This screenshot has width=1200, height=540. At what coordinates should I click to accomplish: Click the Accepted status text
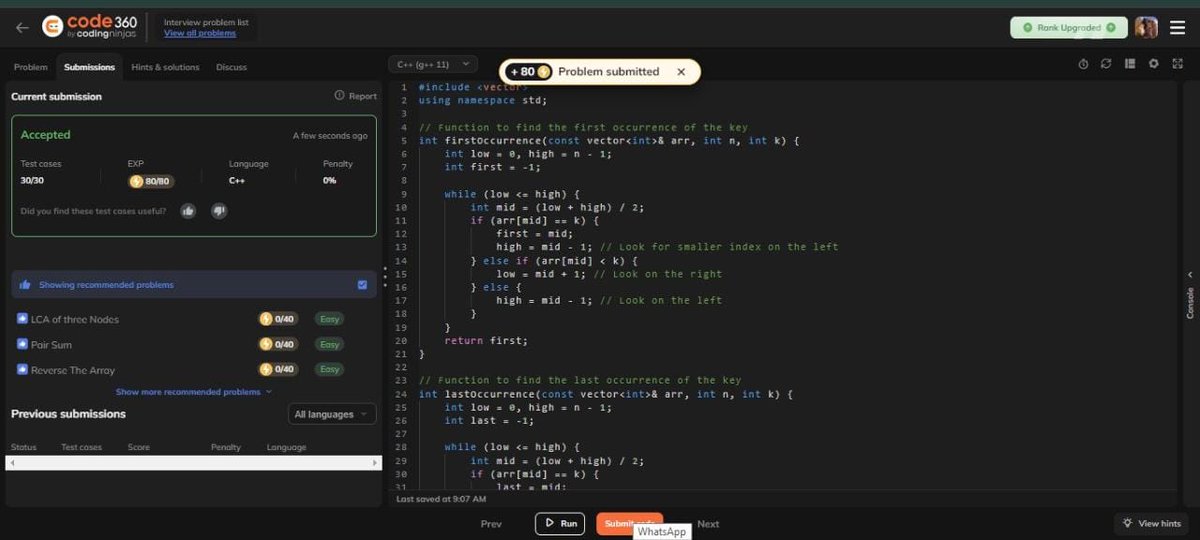(46, 135)
